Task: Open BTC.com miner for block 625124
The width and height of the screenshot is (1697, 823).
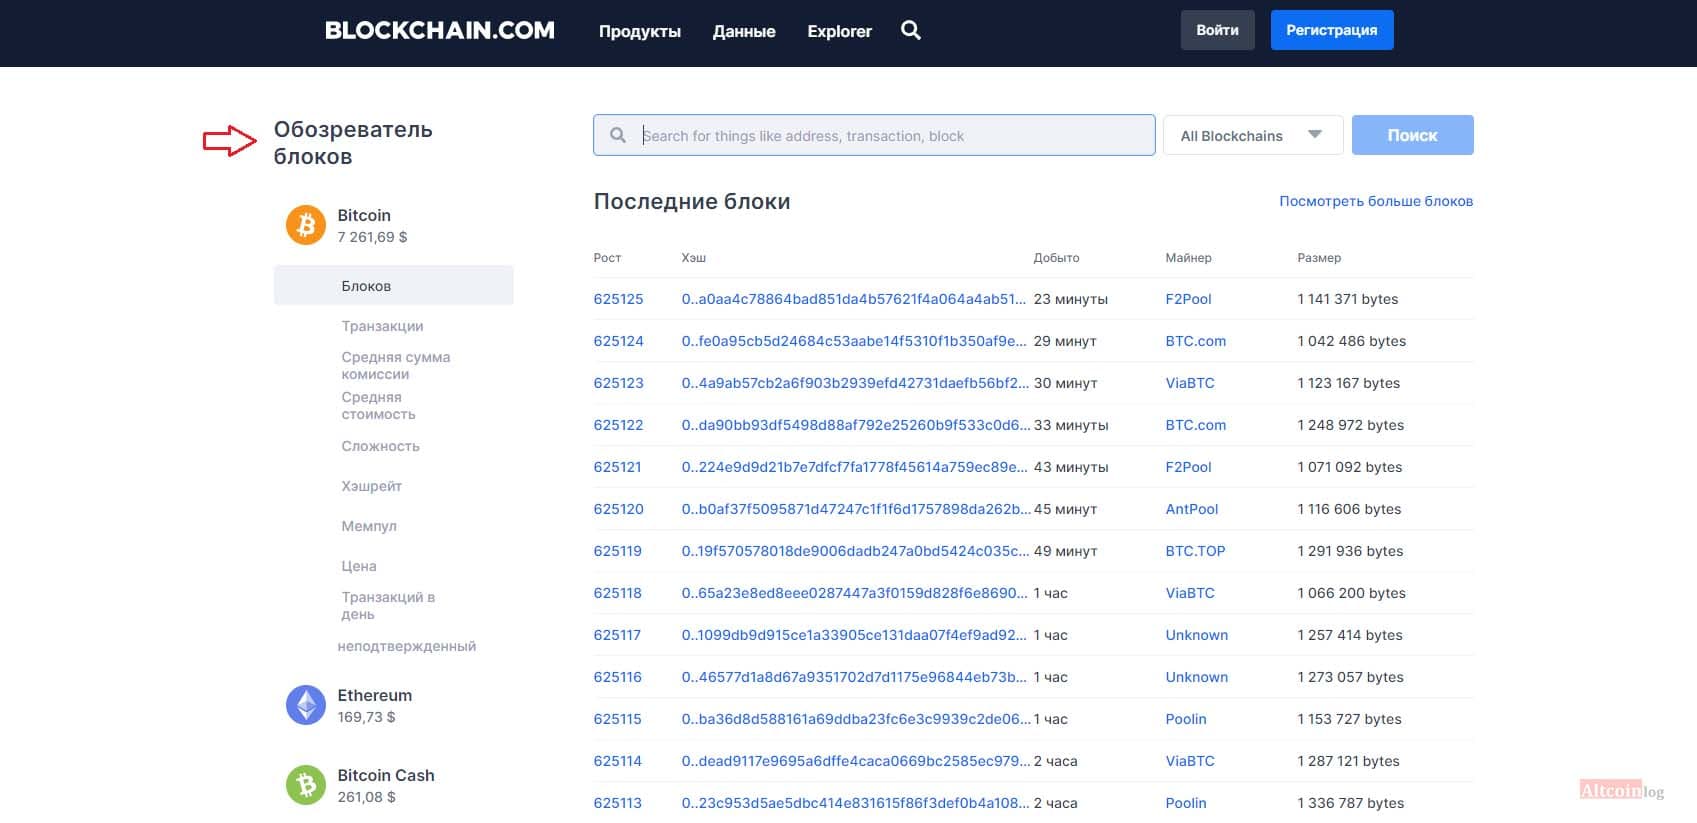Action: pyautogui.click(x=1195, y=341)
